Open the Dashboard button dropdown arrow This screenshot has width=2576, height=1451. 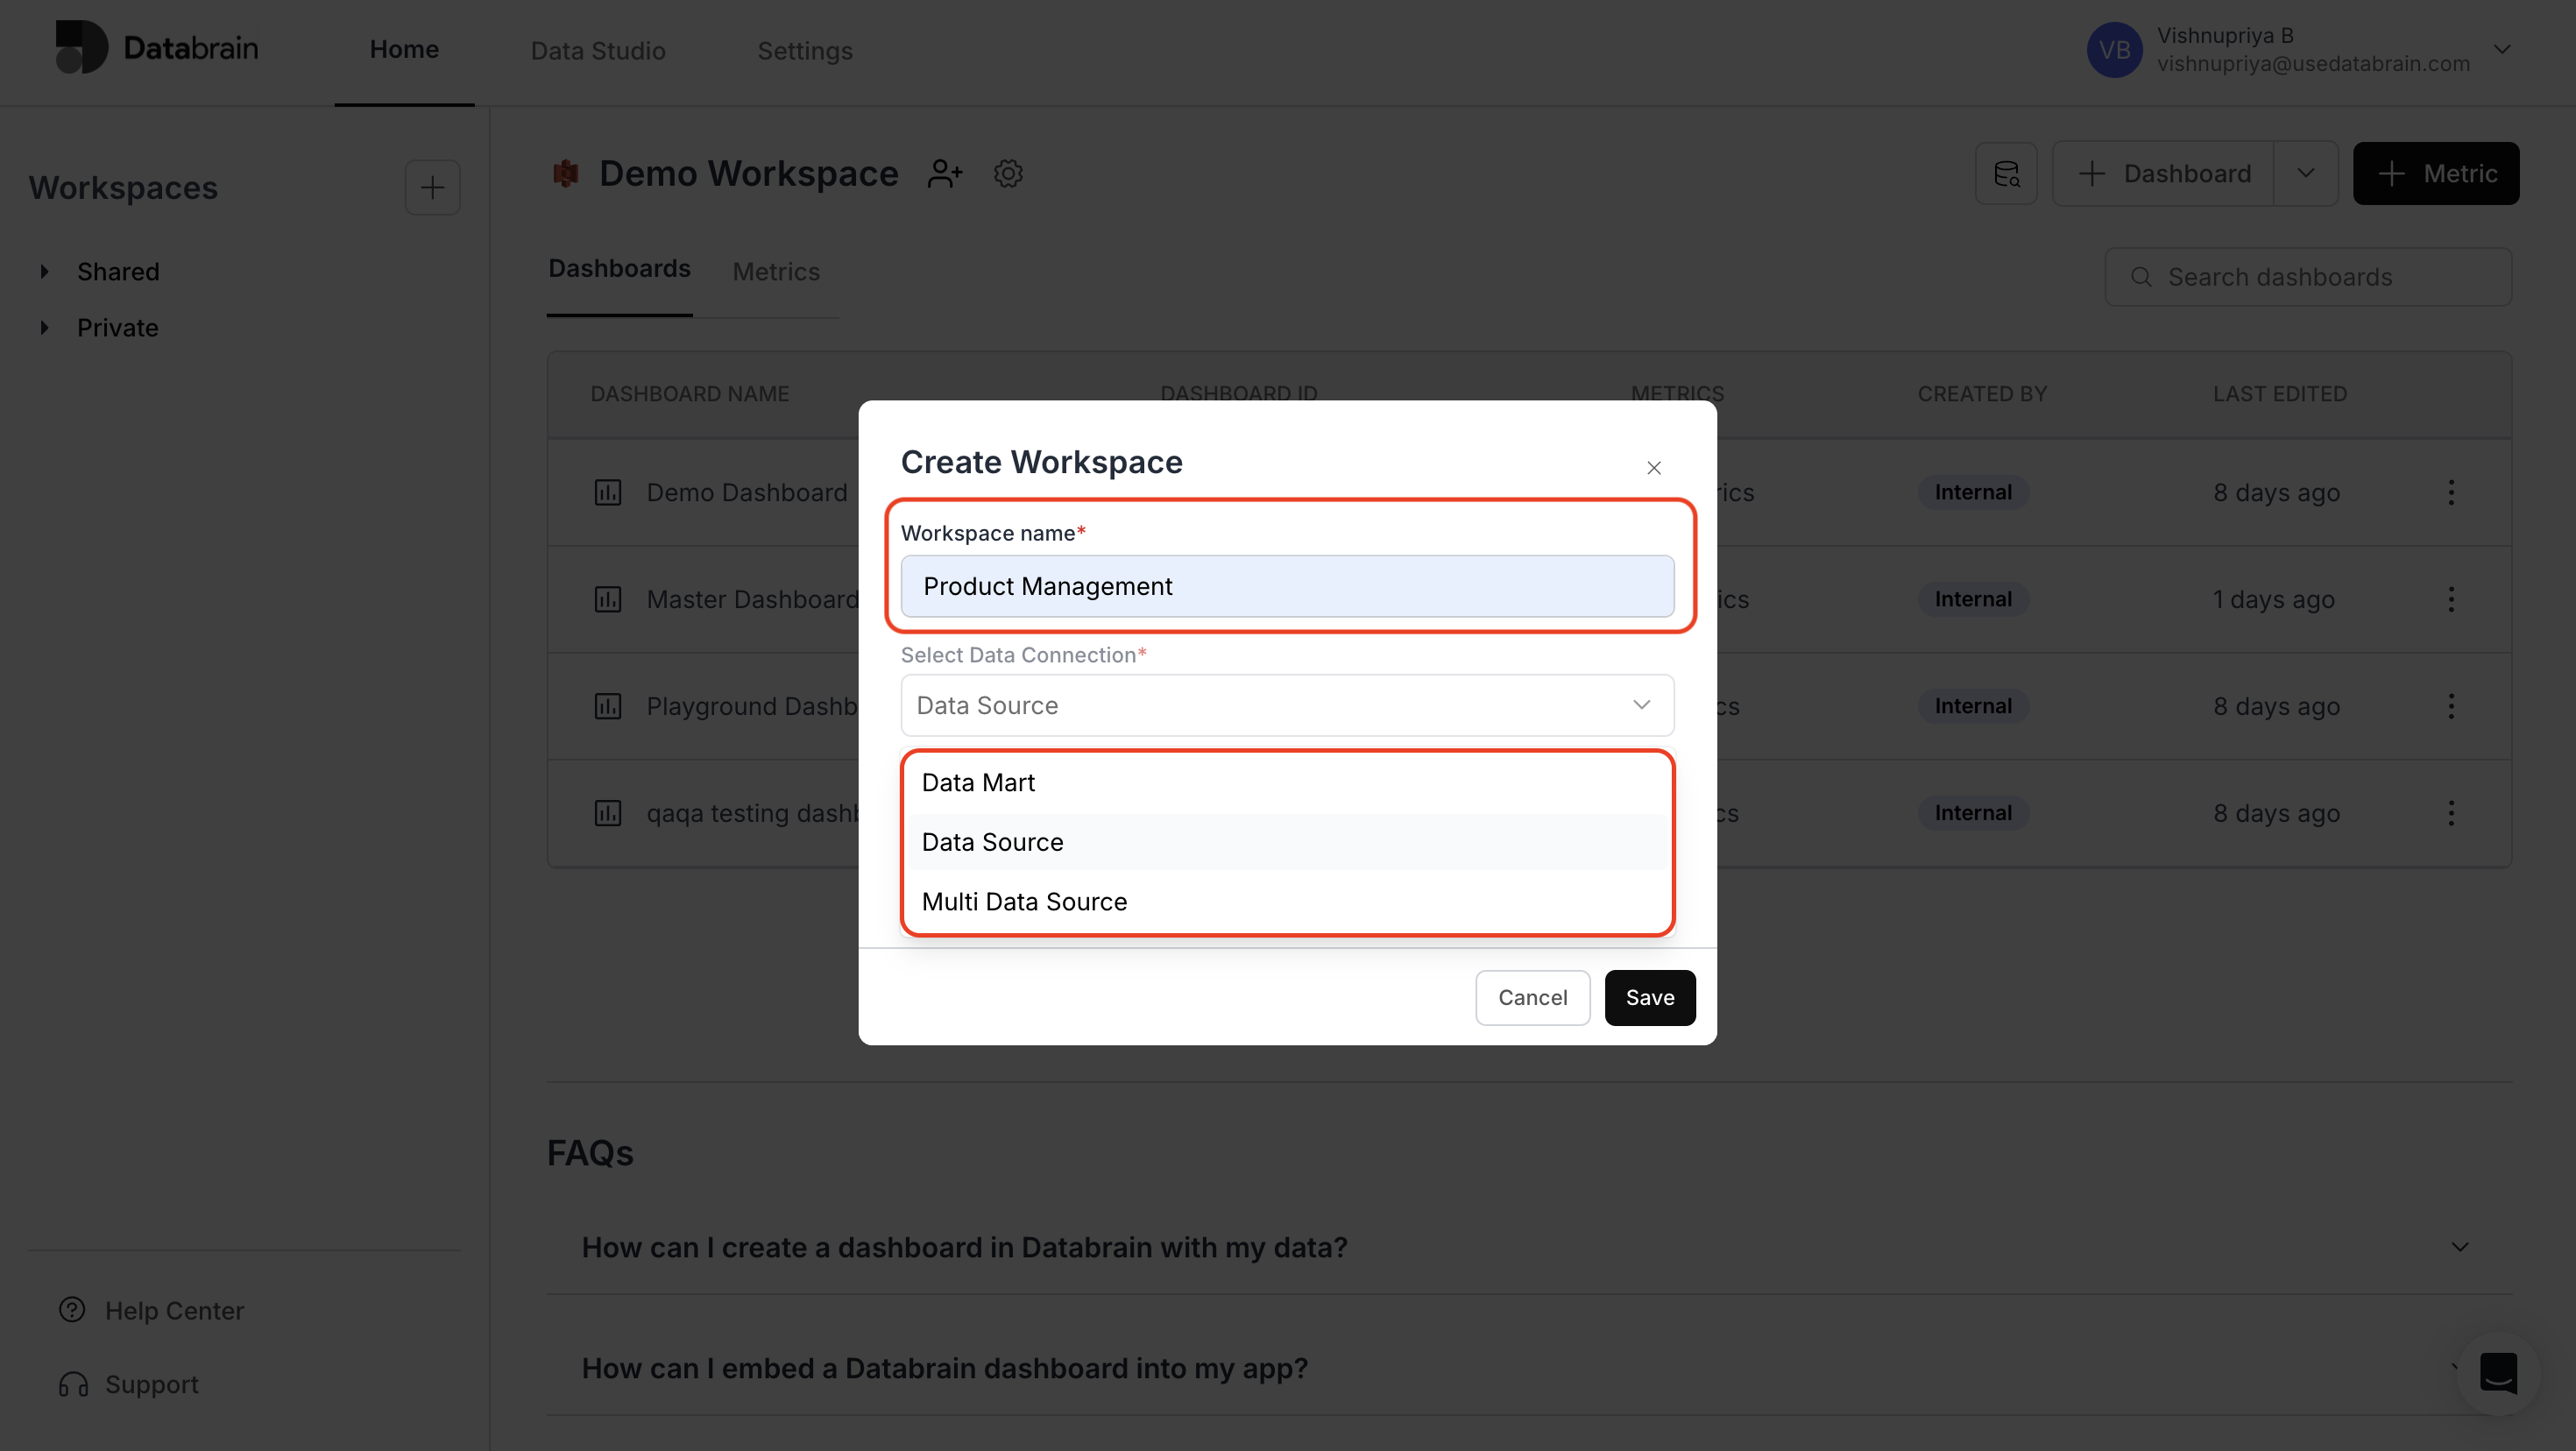pos(2305,173)
